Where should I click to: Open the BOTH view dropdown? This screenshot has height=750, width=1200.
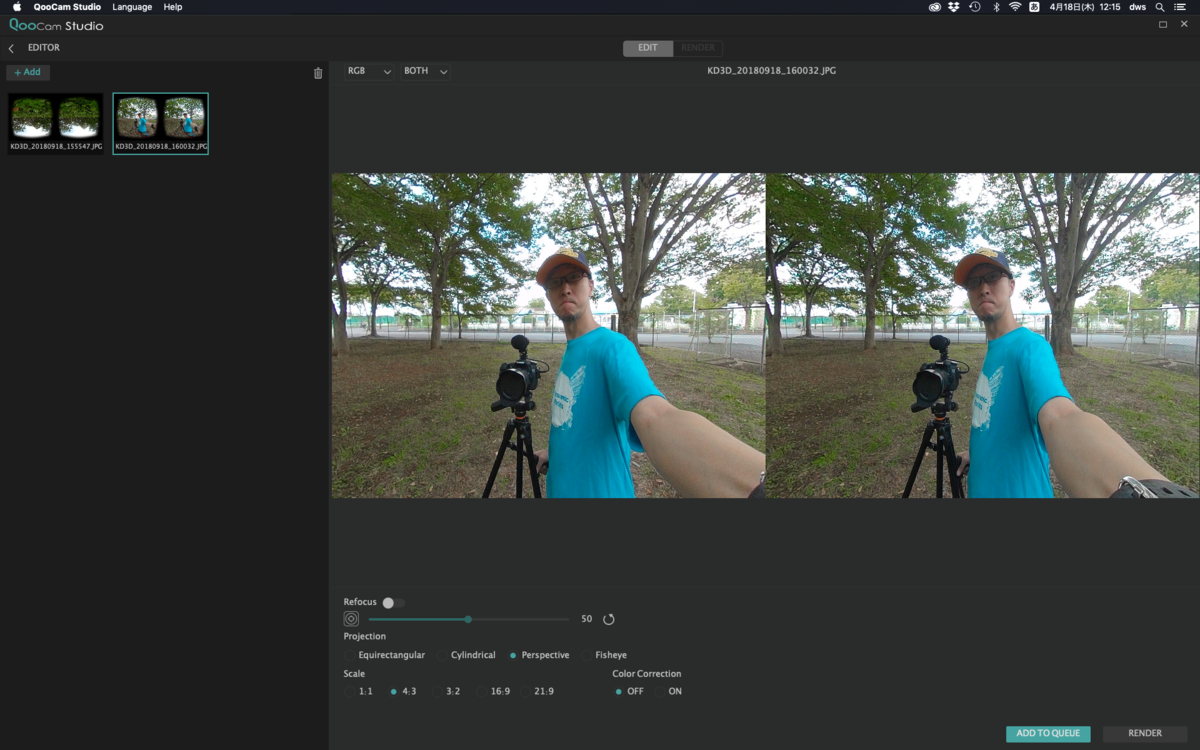pos(425,72)
